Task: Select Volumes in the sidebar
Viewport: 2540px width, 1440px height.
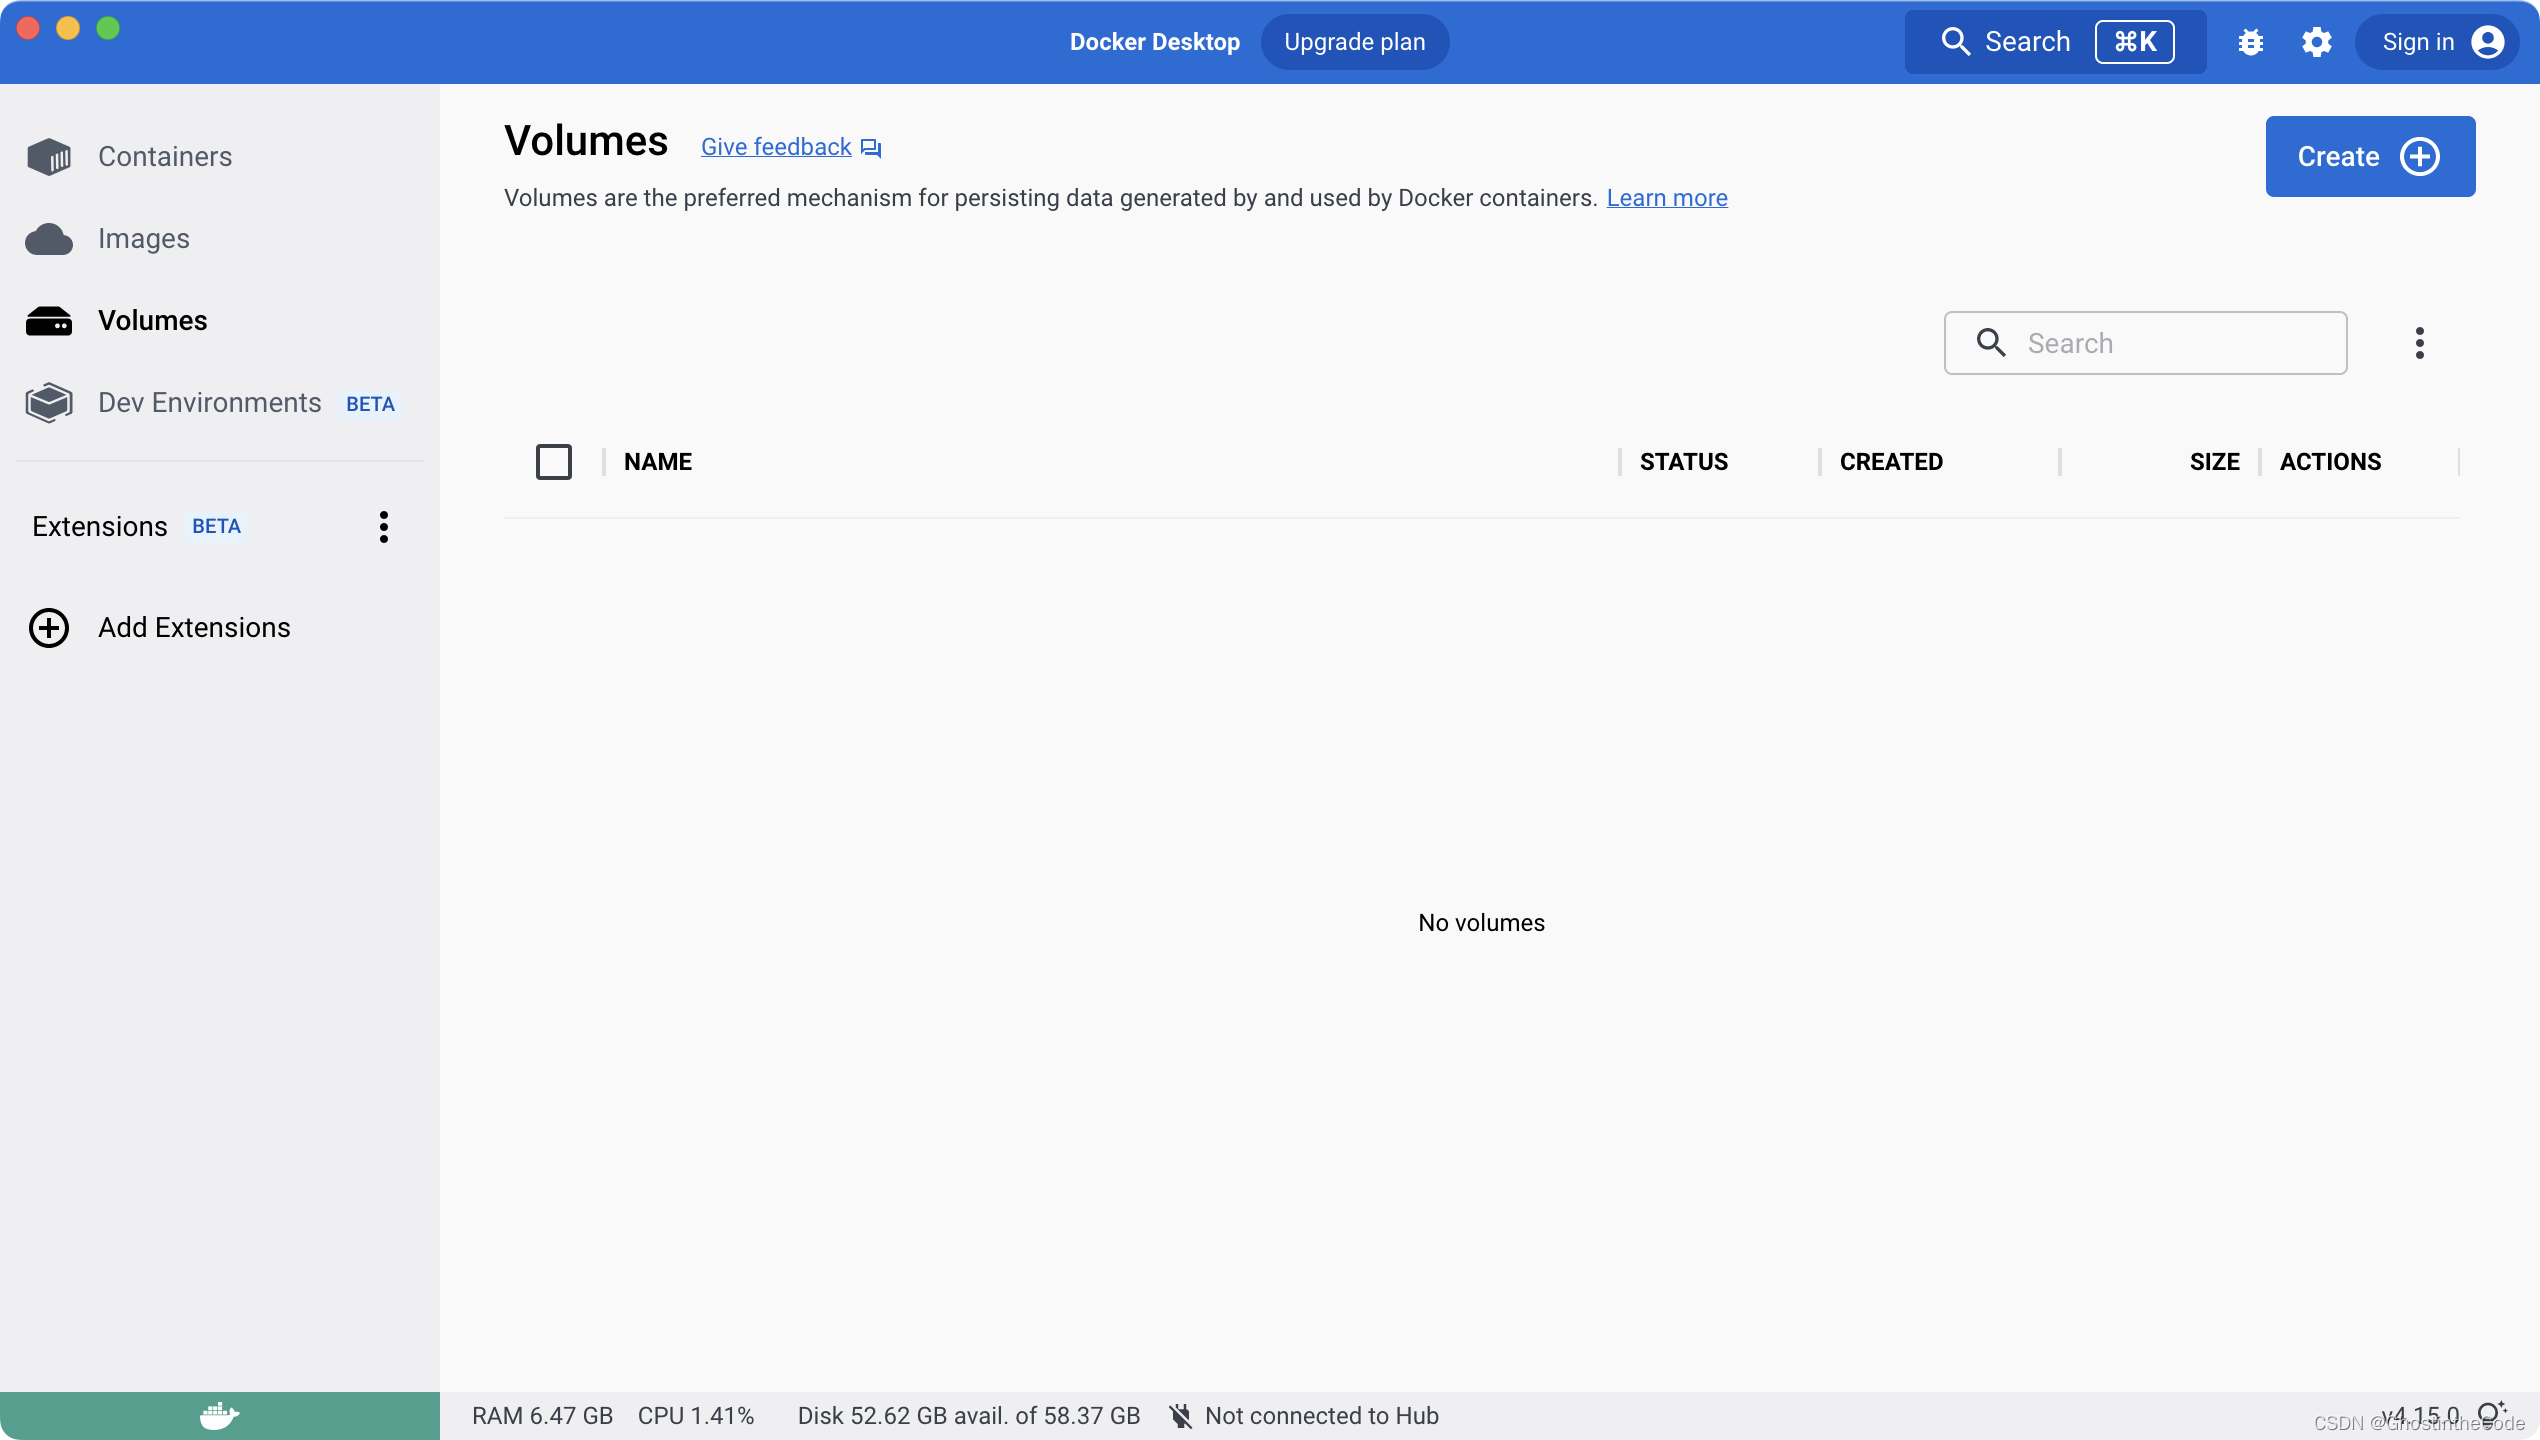Action: pyautogui.click(x=153, y=321)
